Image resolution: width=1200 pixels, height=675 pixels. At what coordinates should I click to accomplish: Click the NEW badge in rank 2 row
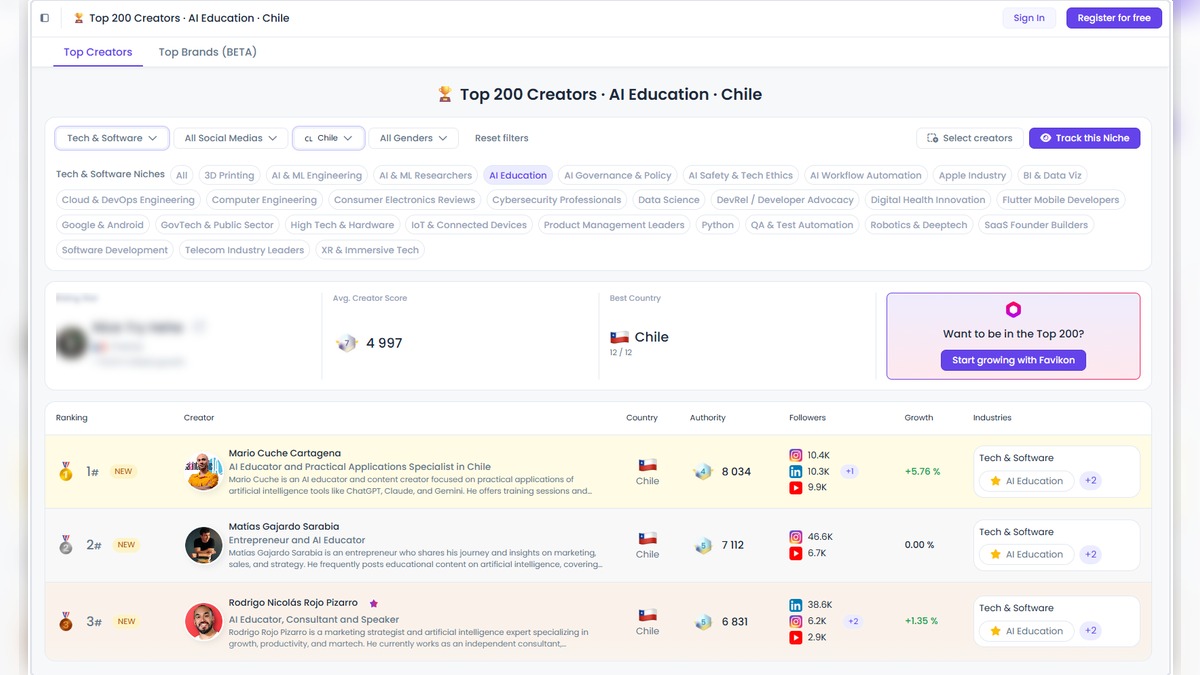[126, 545]
